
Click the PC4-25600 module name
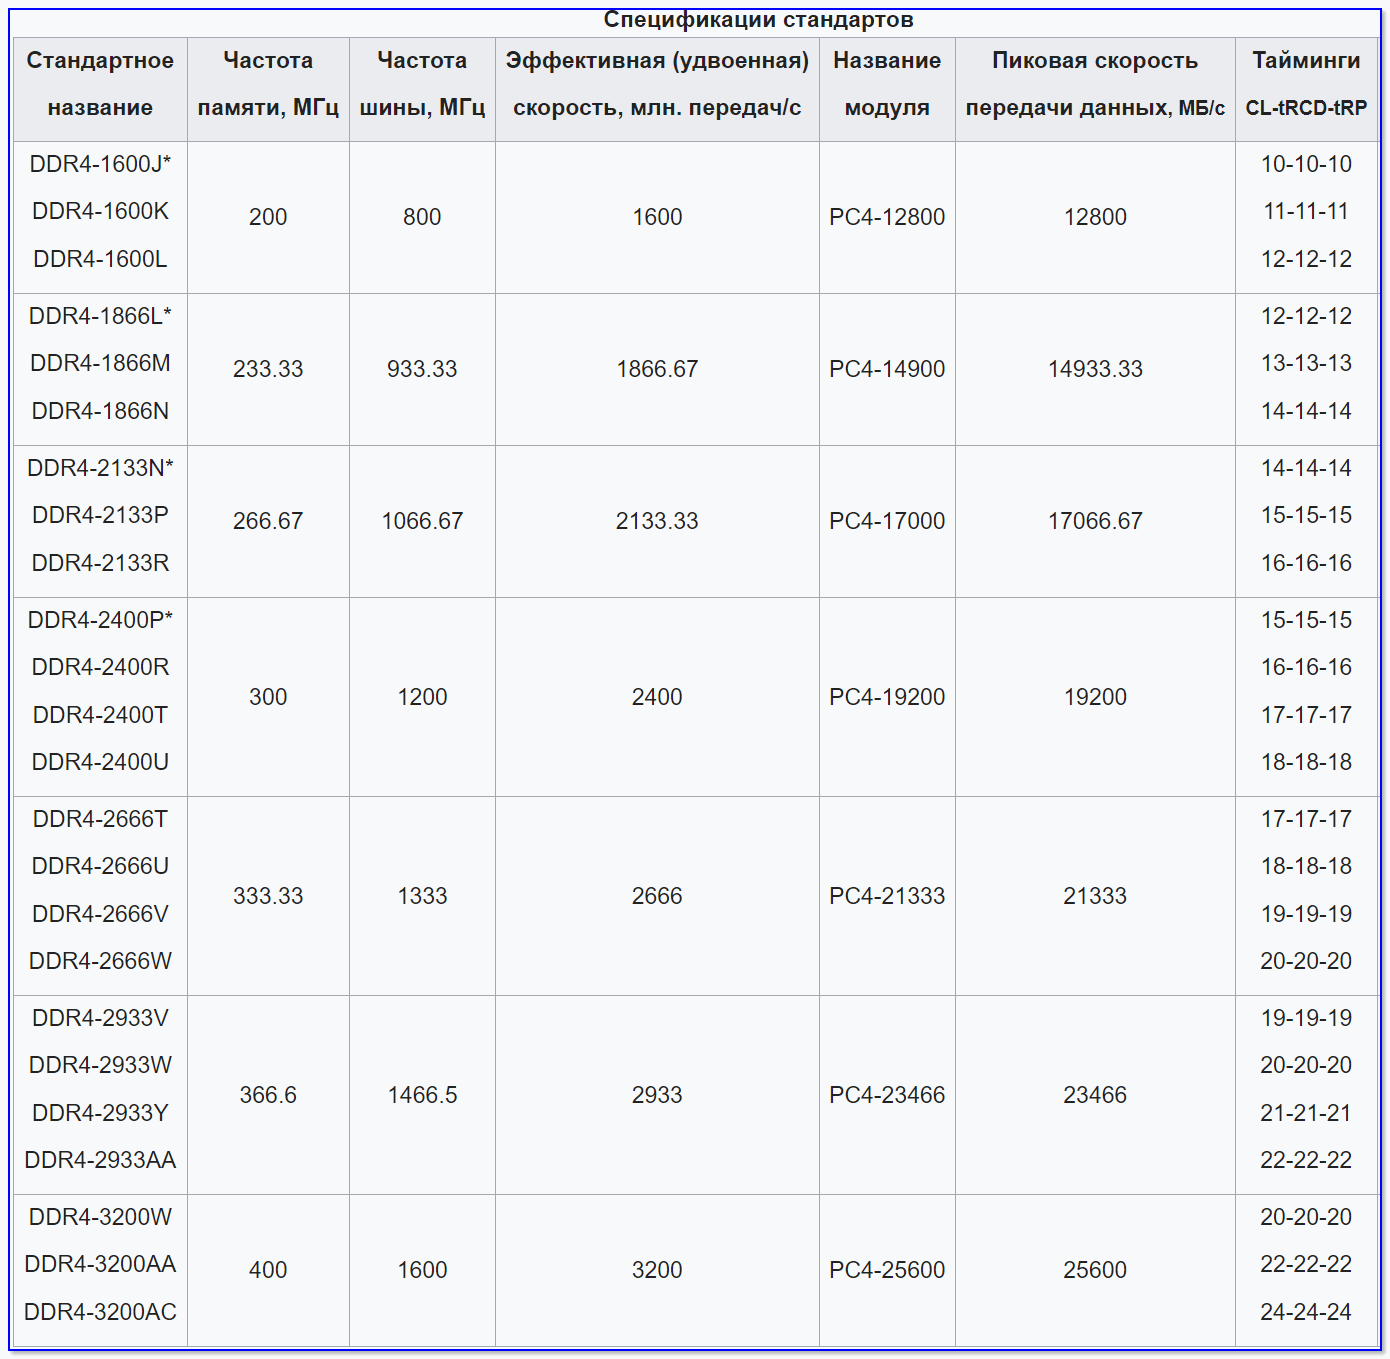point(887,1270)
